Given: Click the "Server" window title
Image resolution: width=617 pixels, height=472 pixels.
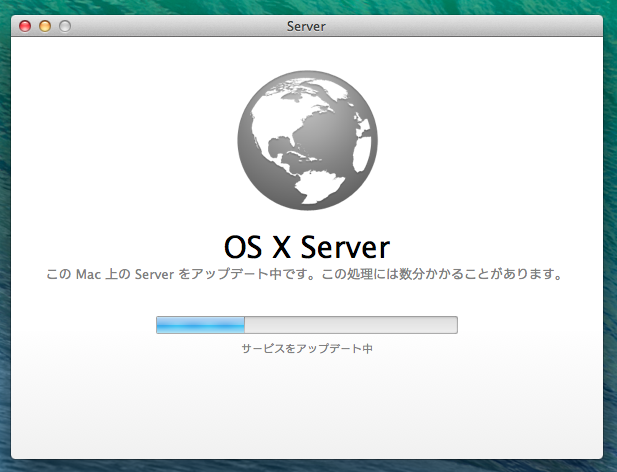Looking at the screenshot, I should pos(306,26).
